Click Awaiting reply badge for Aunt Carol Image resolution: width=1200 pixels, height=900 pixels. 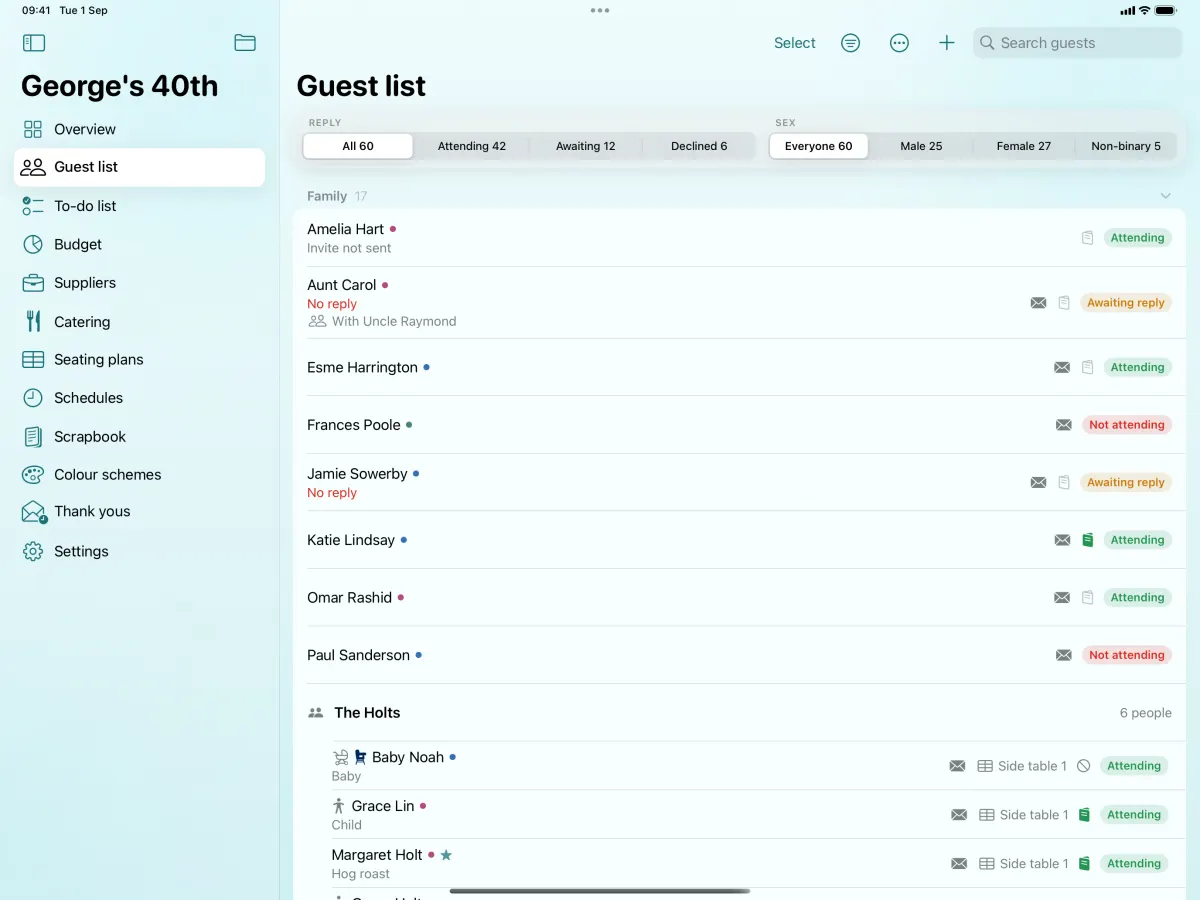tap(1126, 303)
